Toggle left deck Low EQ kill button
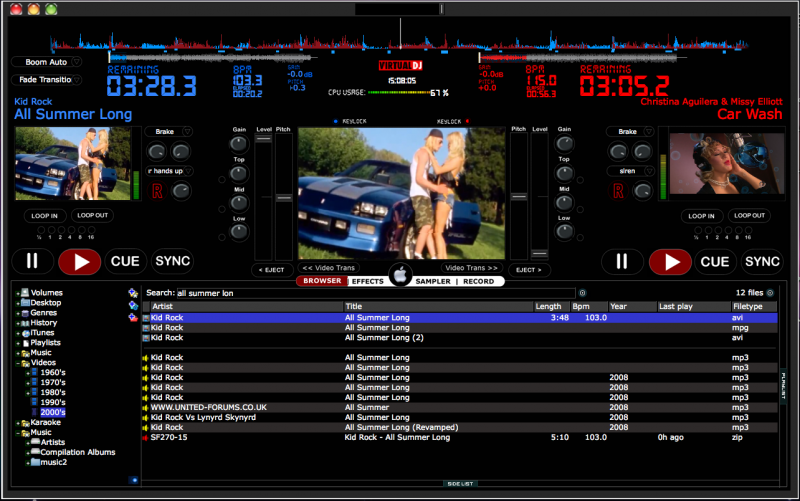The width and height of the screenshot is (800, 501). coord(222,237)
